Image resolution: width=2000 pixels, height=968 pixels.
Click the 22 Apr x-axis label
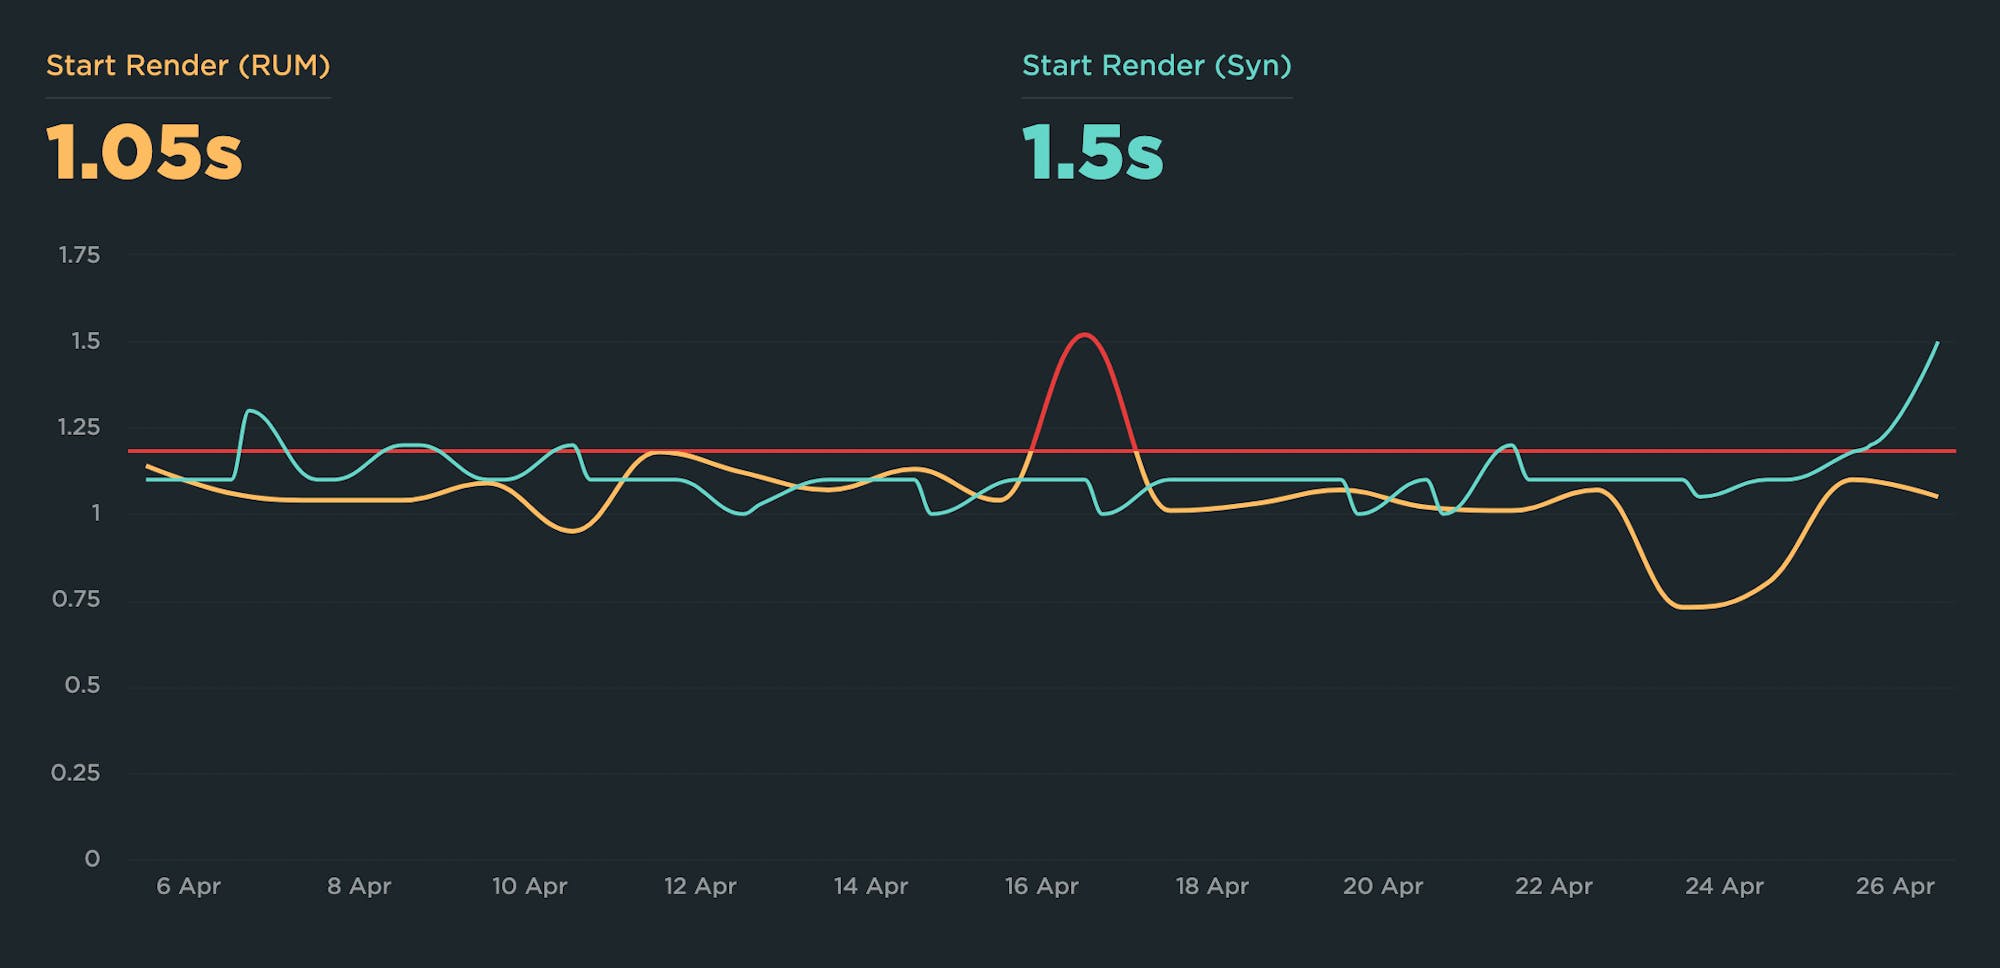[1553, 886]
